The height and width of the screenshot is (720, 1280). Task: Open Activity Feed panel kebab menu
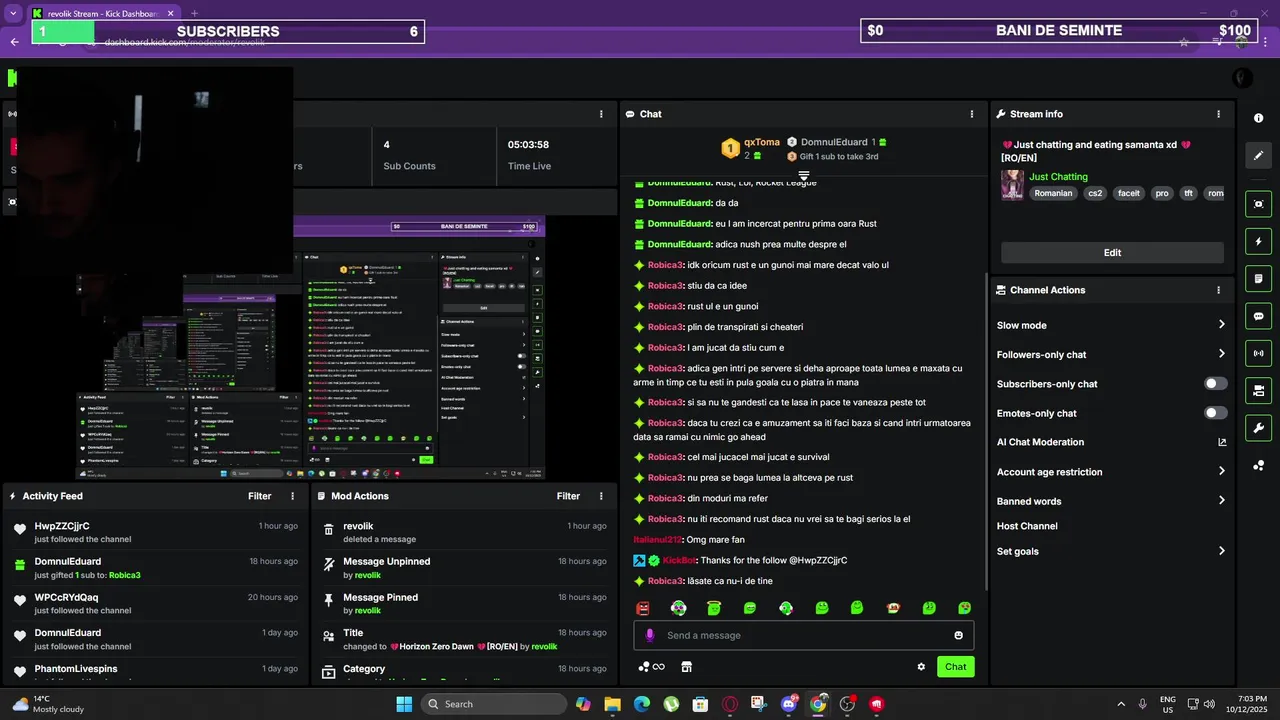pos(292,496)
